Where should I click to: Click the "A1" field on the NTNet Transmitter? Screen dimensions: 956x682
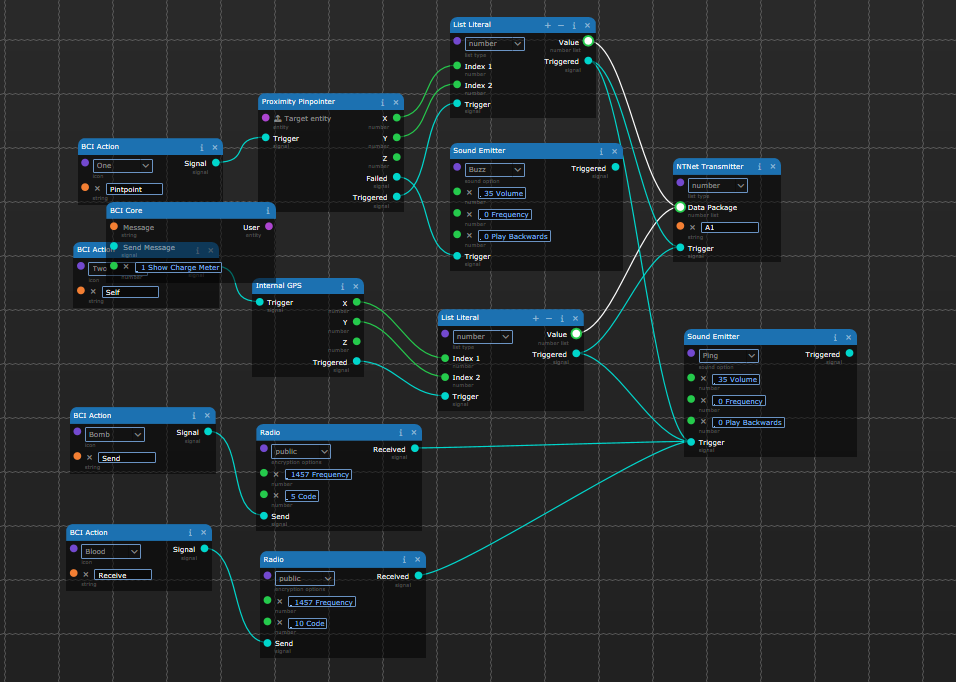[731, 226]
